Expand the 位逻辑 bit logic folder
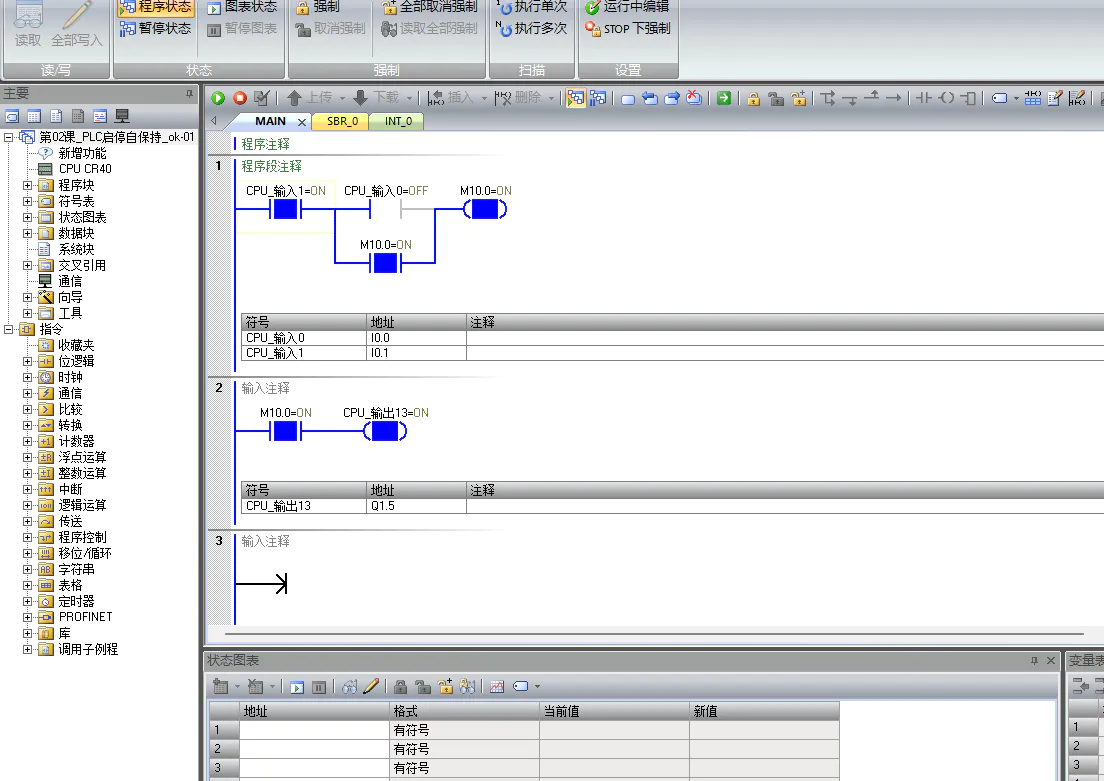Image resolution: width=1104 pixels, height=781 pixels. click(x=27, y=361)
